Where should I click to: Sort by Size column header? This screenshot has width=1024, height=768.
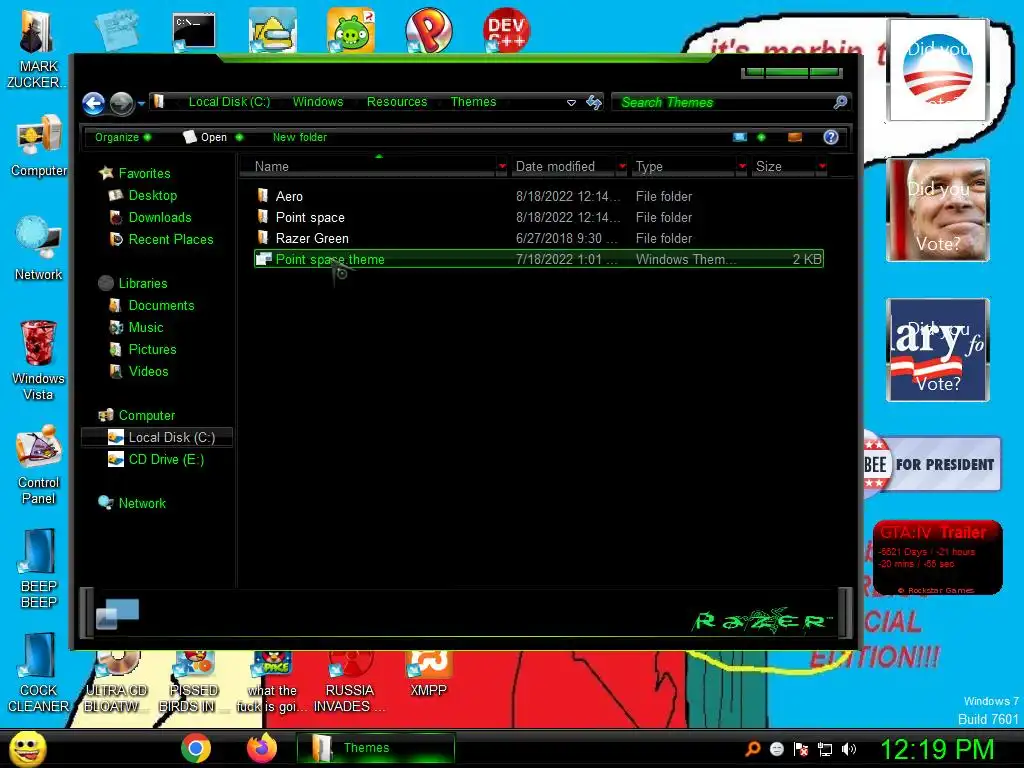[784, 167]
